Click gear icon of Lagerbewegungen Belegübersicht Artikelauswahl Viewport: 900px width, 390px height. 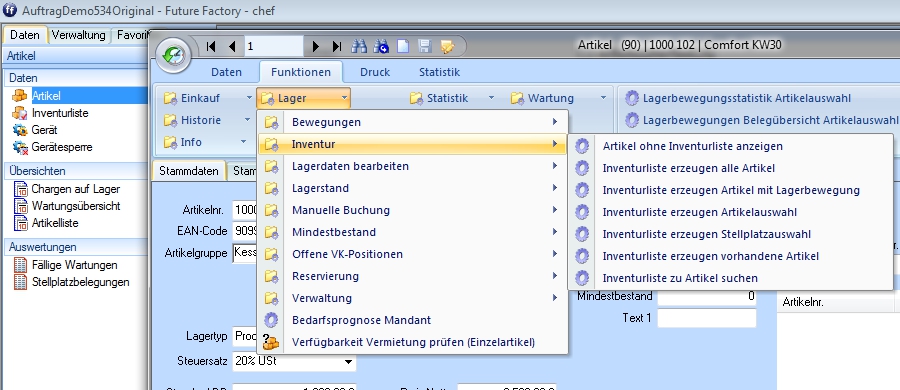pos(631,120)
